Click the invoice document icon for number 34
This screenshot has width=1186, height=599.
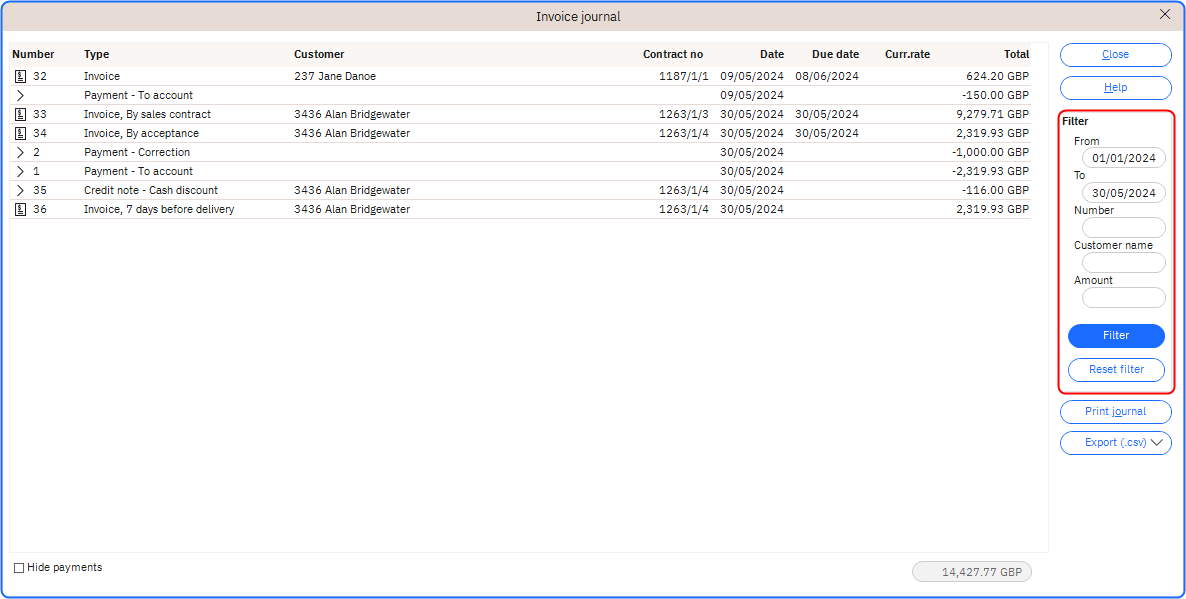(x=20, y=133)
